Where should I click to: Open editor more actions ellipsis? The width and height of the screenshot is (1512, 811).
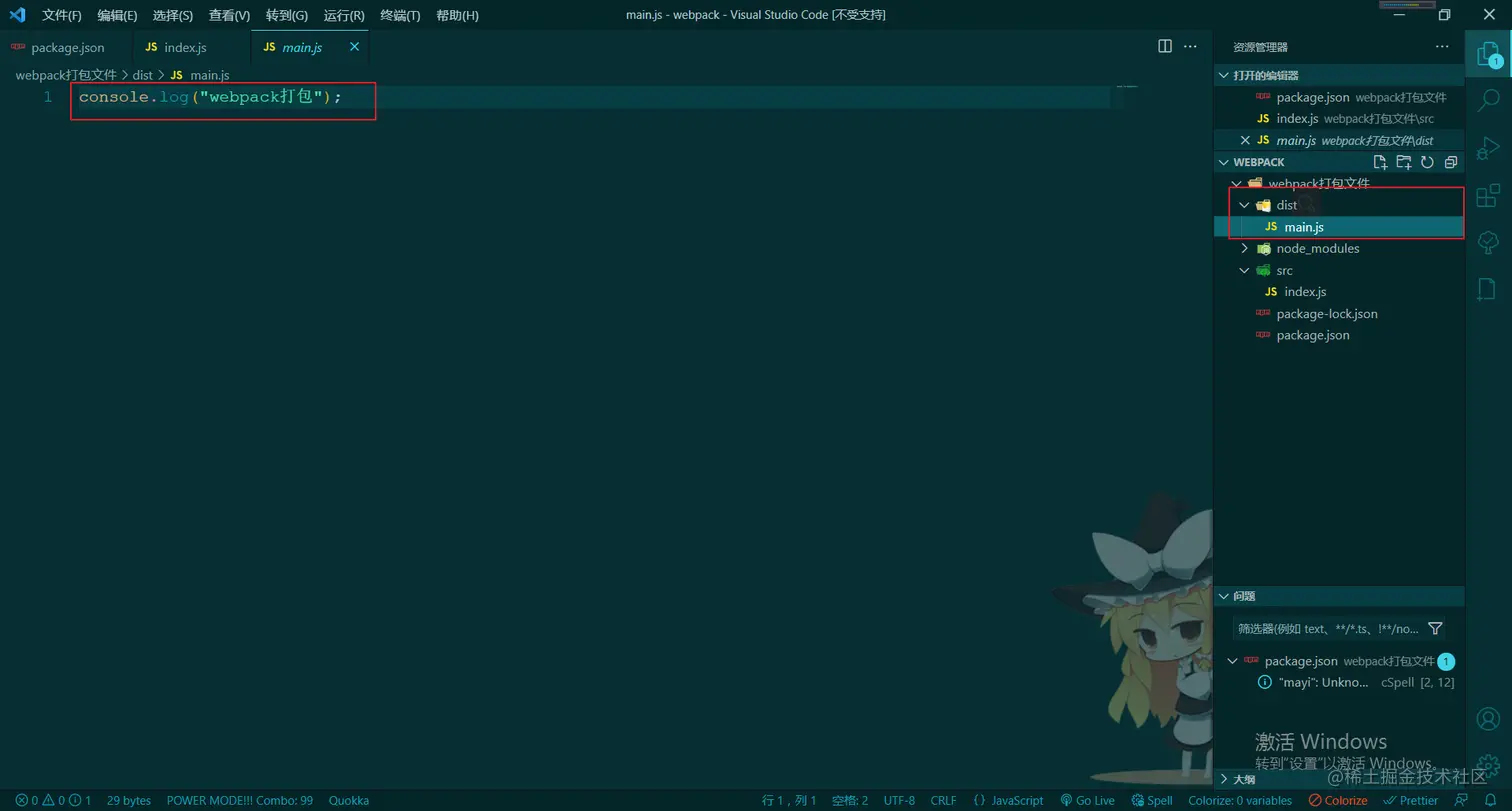tap(1190, 46)
